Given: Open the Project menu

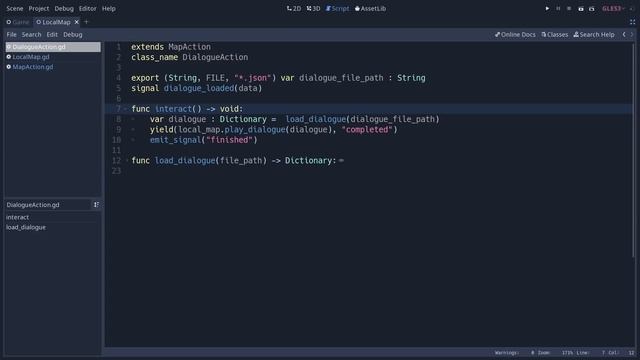Looking at the screenshot, I should [x=39, y=9].
